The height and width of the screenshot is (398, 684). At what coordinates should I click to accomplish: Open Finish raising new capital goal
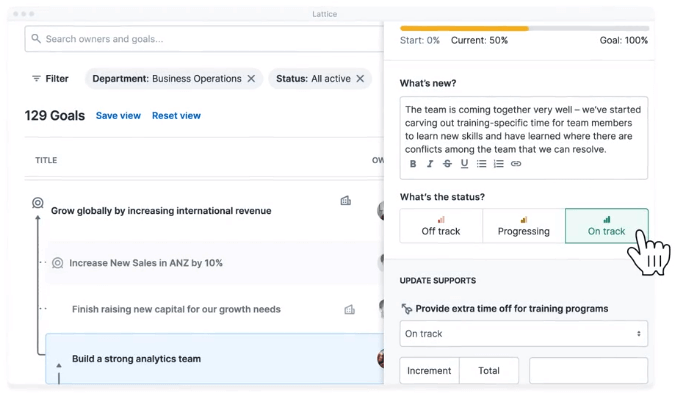coord(176,309)
